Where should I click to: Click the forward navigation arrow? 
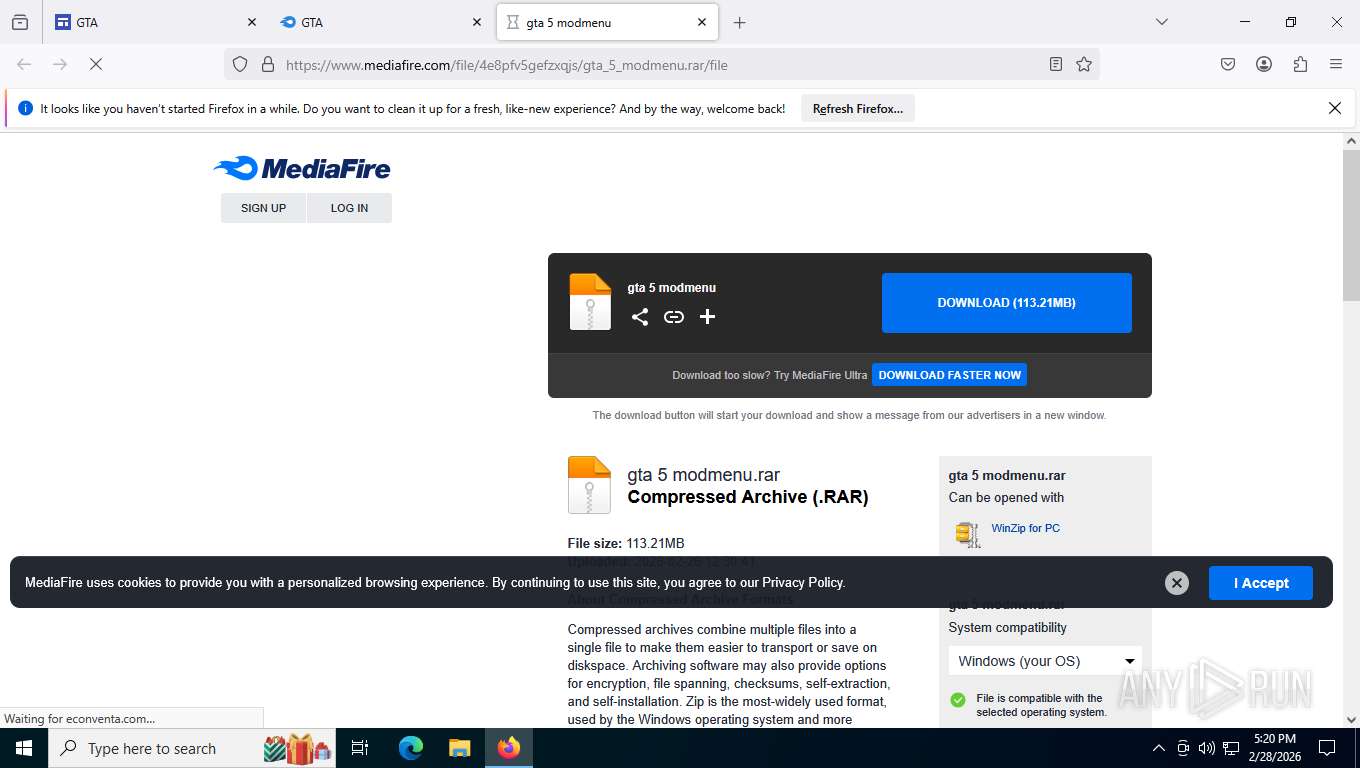tap(60, 64)
